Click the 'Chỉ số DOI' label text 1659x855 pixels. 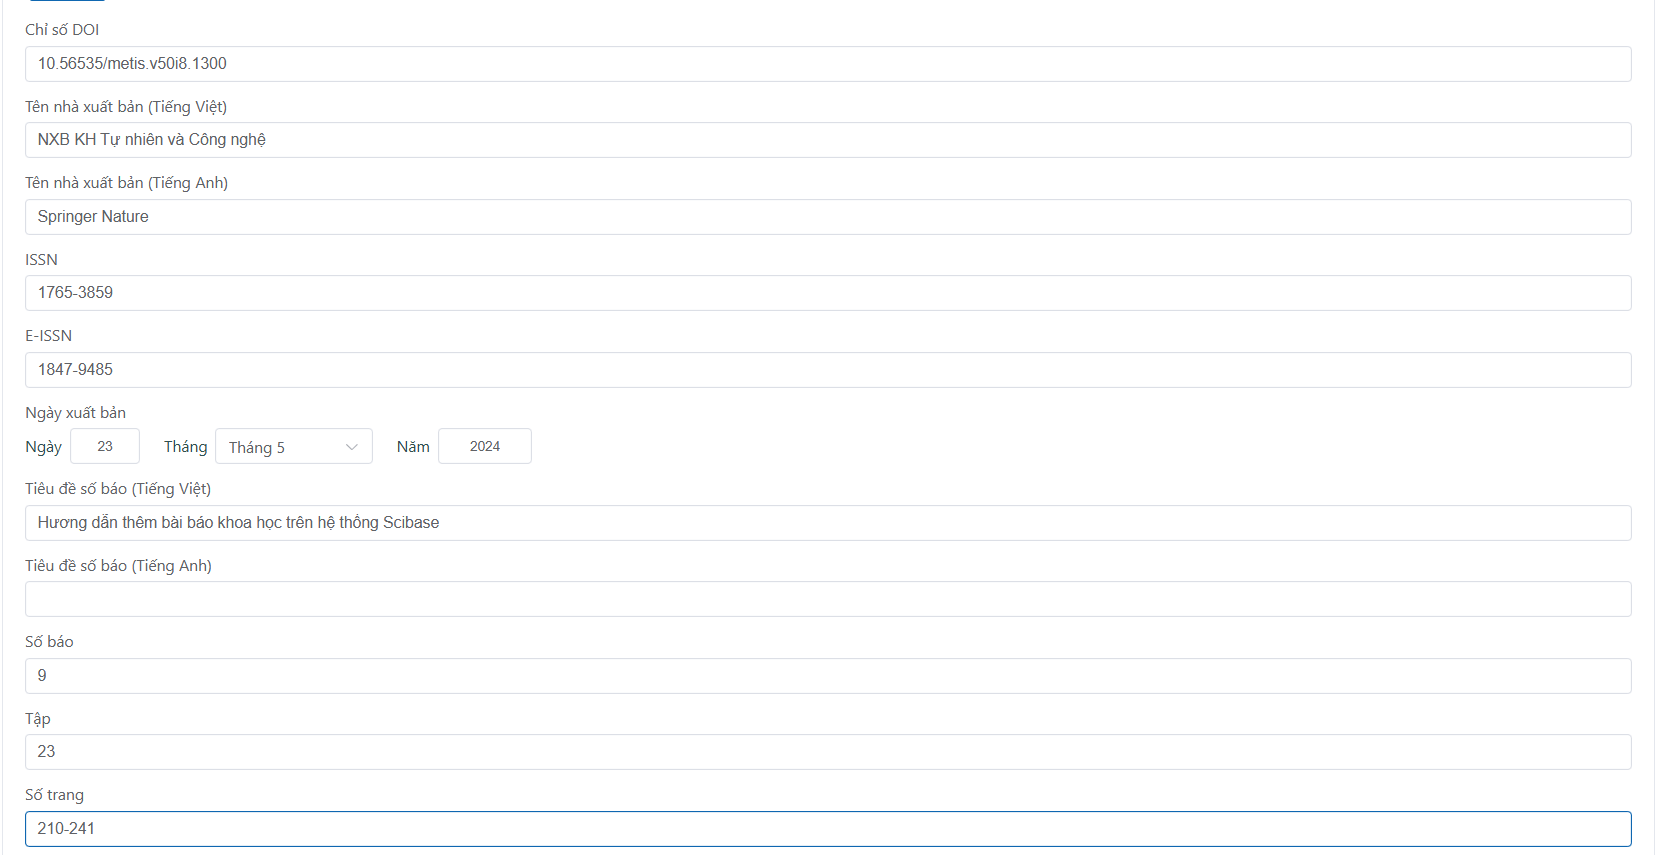[62, 30]
